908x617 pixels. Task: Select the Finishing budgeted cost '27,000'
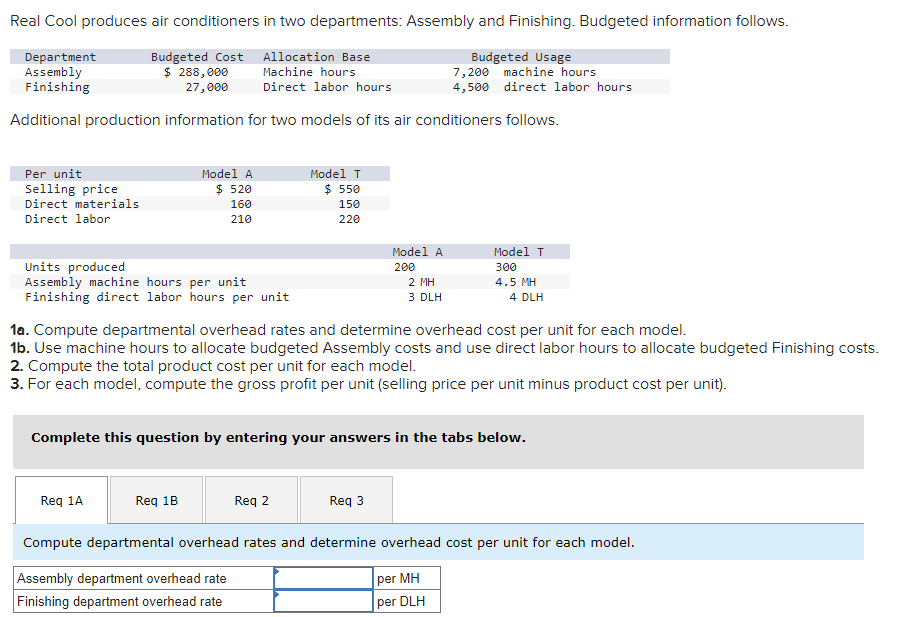207,87
